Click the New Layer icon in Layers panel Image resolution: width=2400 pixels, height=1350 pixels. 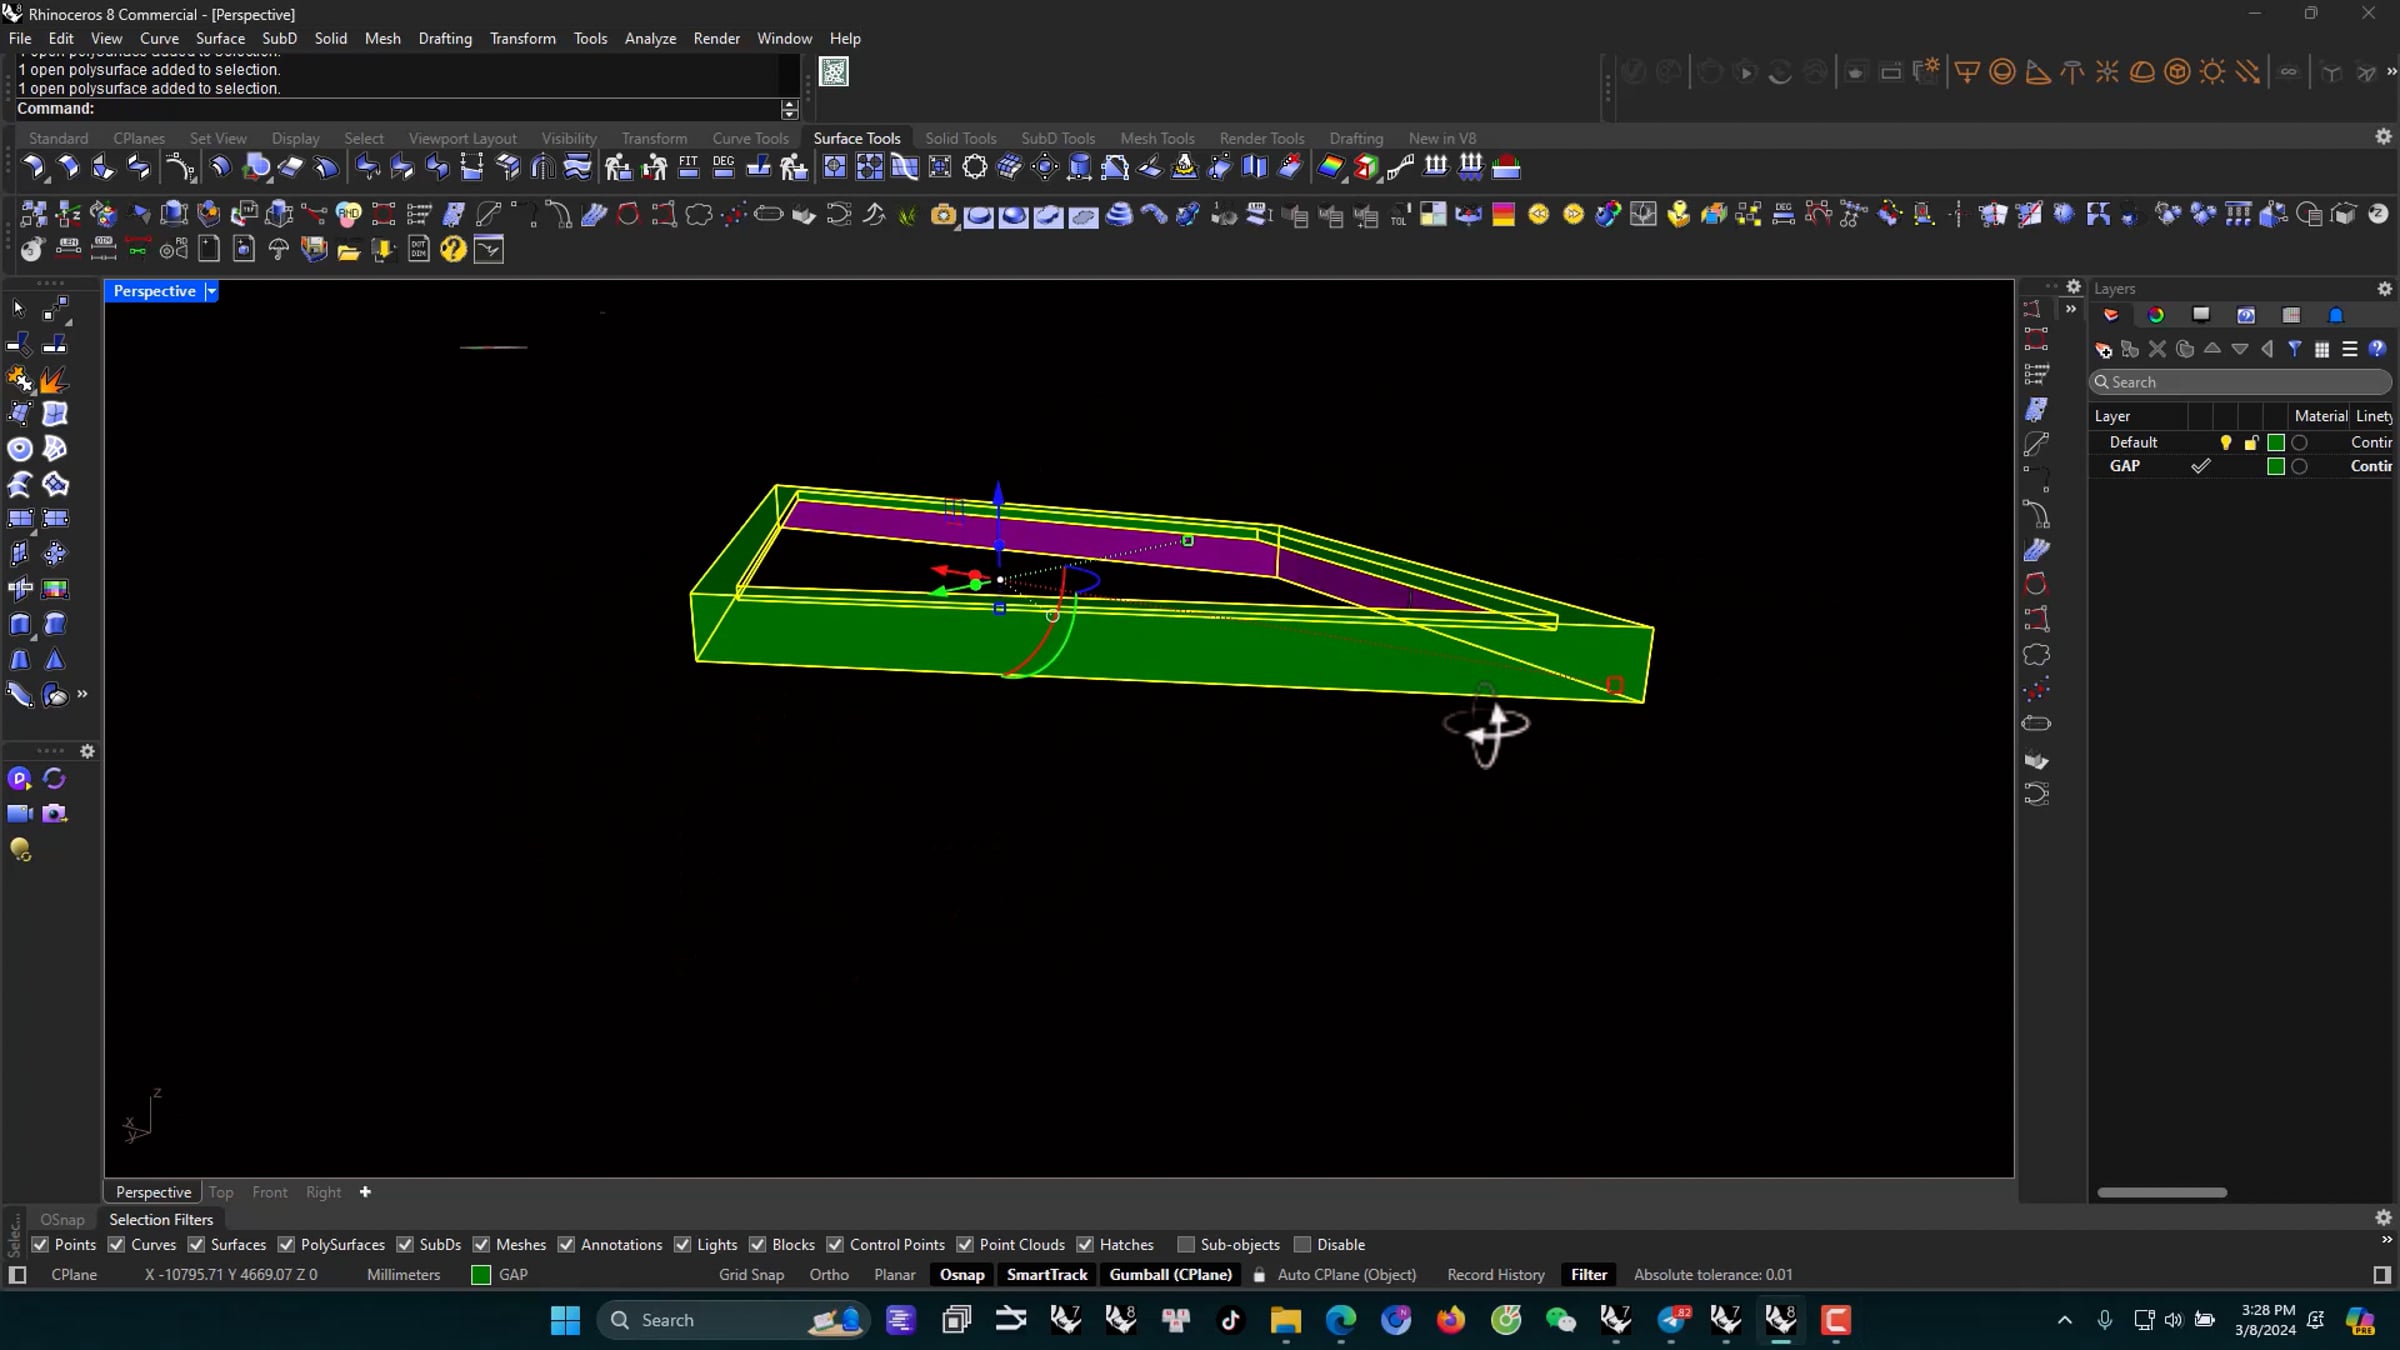[x=2103, y=350]
